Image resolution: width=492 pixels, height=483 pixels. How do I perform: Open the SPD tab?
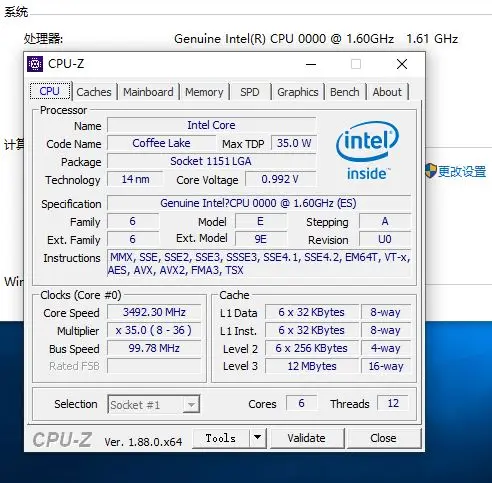point(250,92)
